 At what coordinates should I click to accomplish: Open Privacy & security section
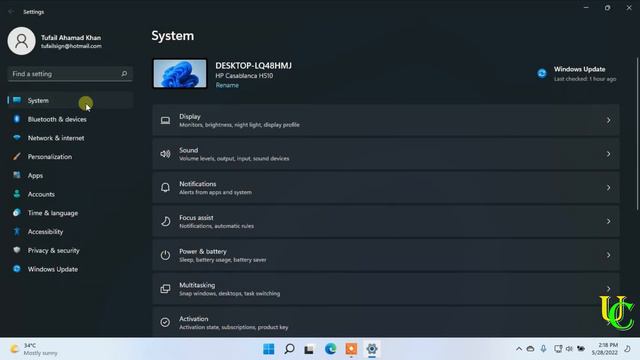pos(70,251)
